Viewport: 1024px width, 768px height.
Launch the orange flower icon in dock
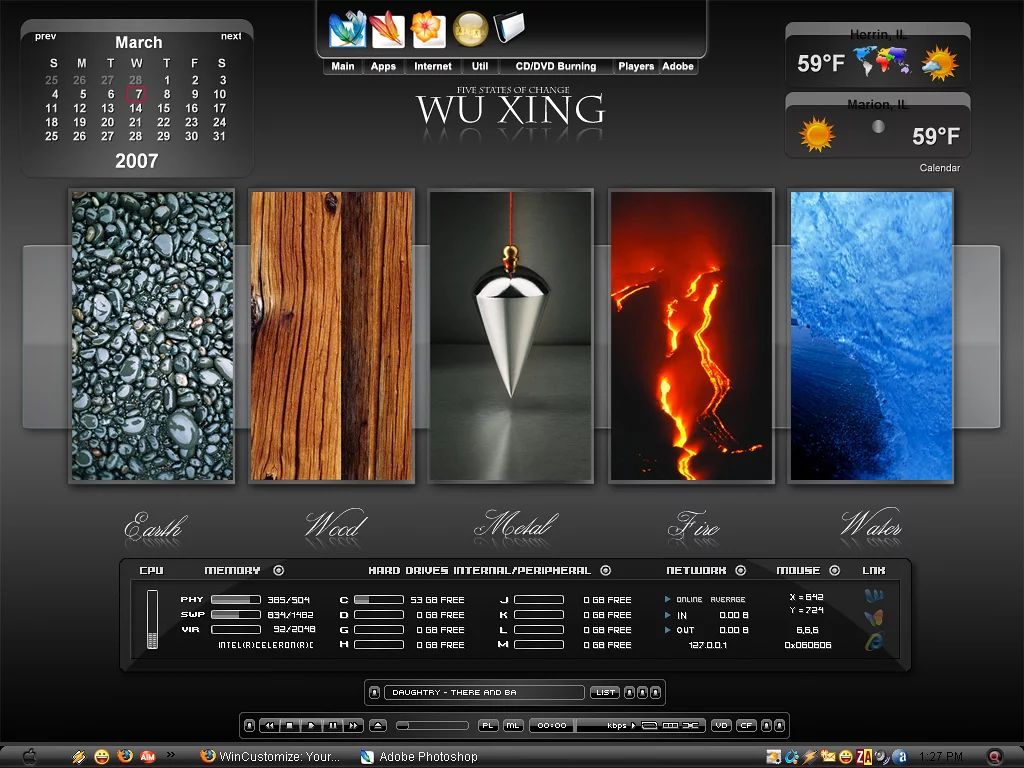[x=428, y=29]
